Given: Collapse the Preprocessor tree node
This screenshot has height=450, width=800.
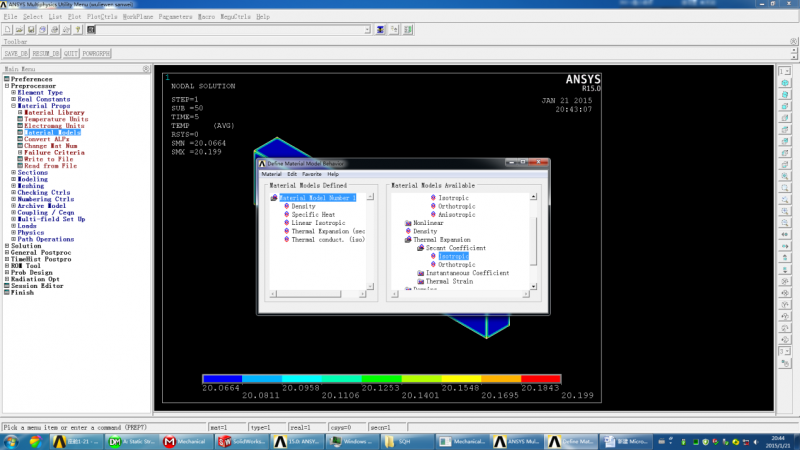Looking at the screenshot, I should (7, 86).
